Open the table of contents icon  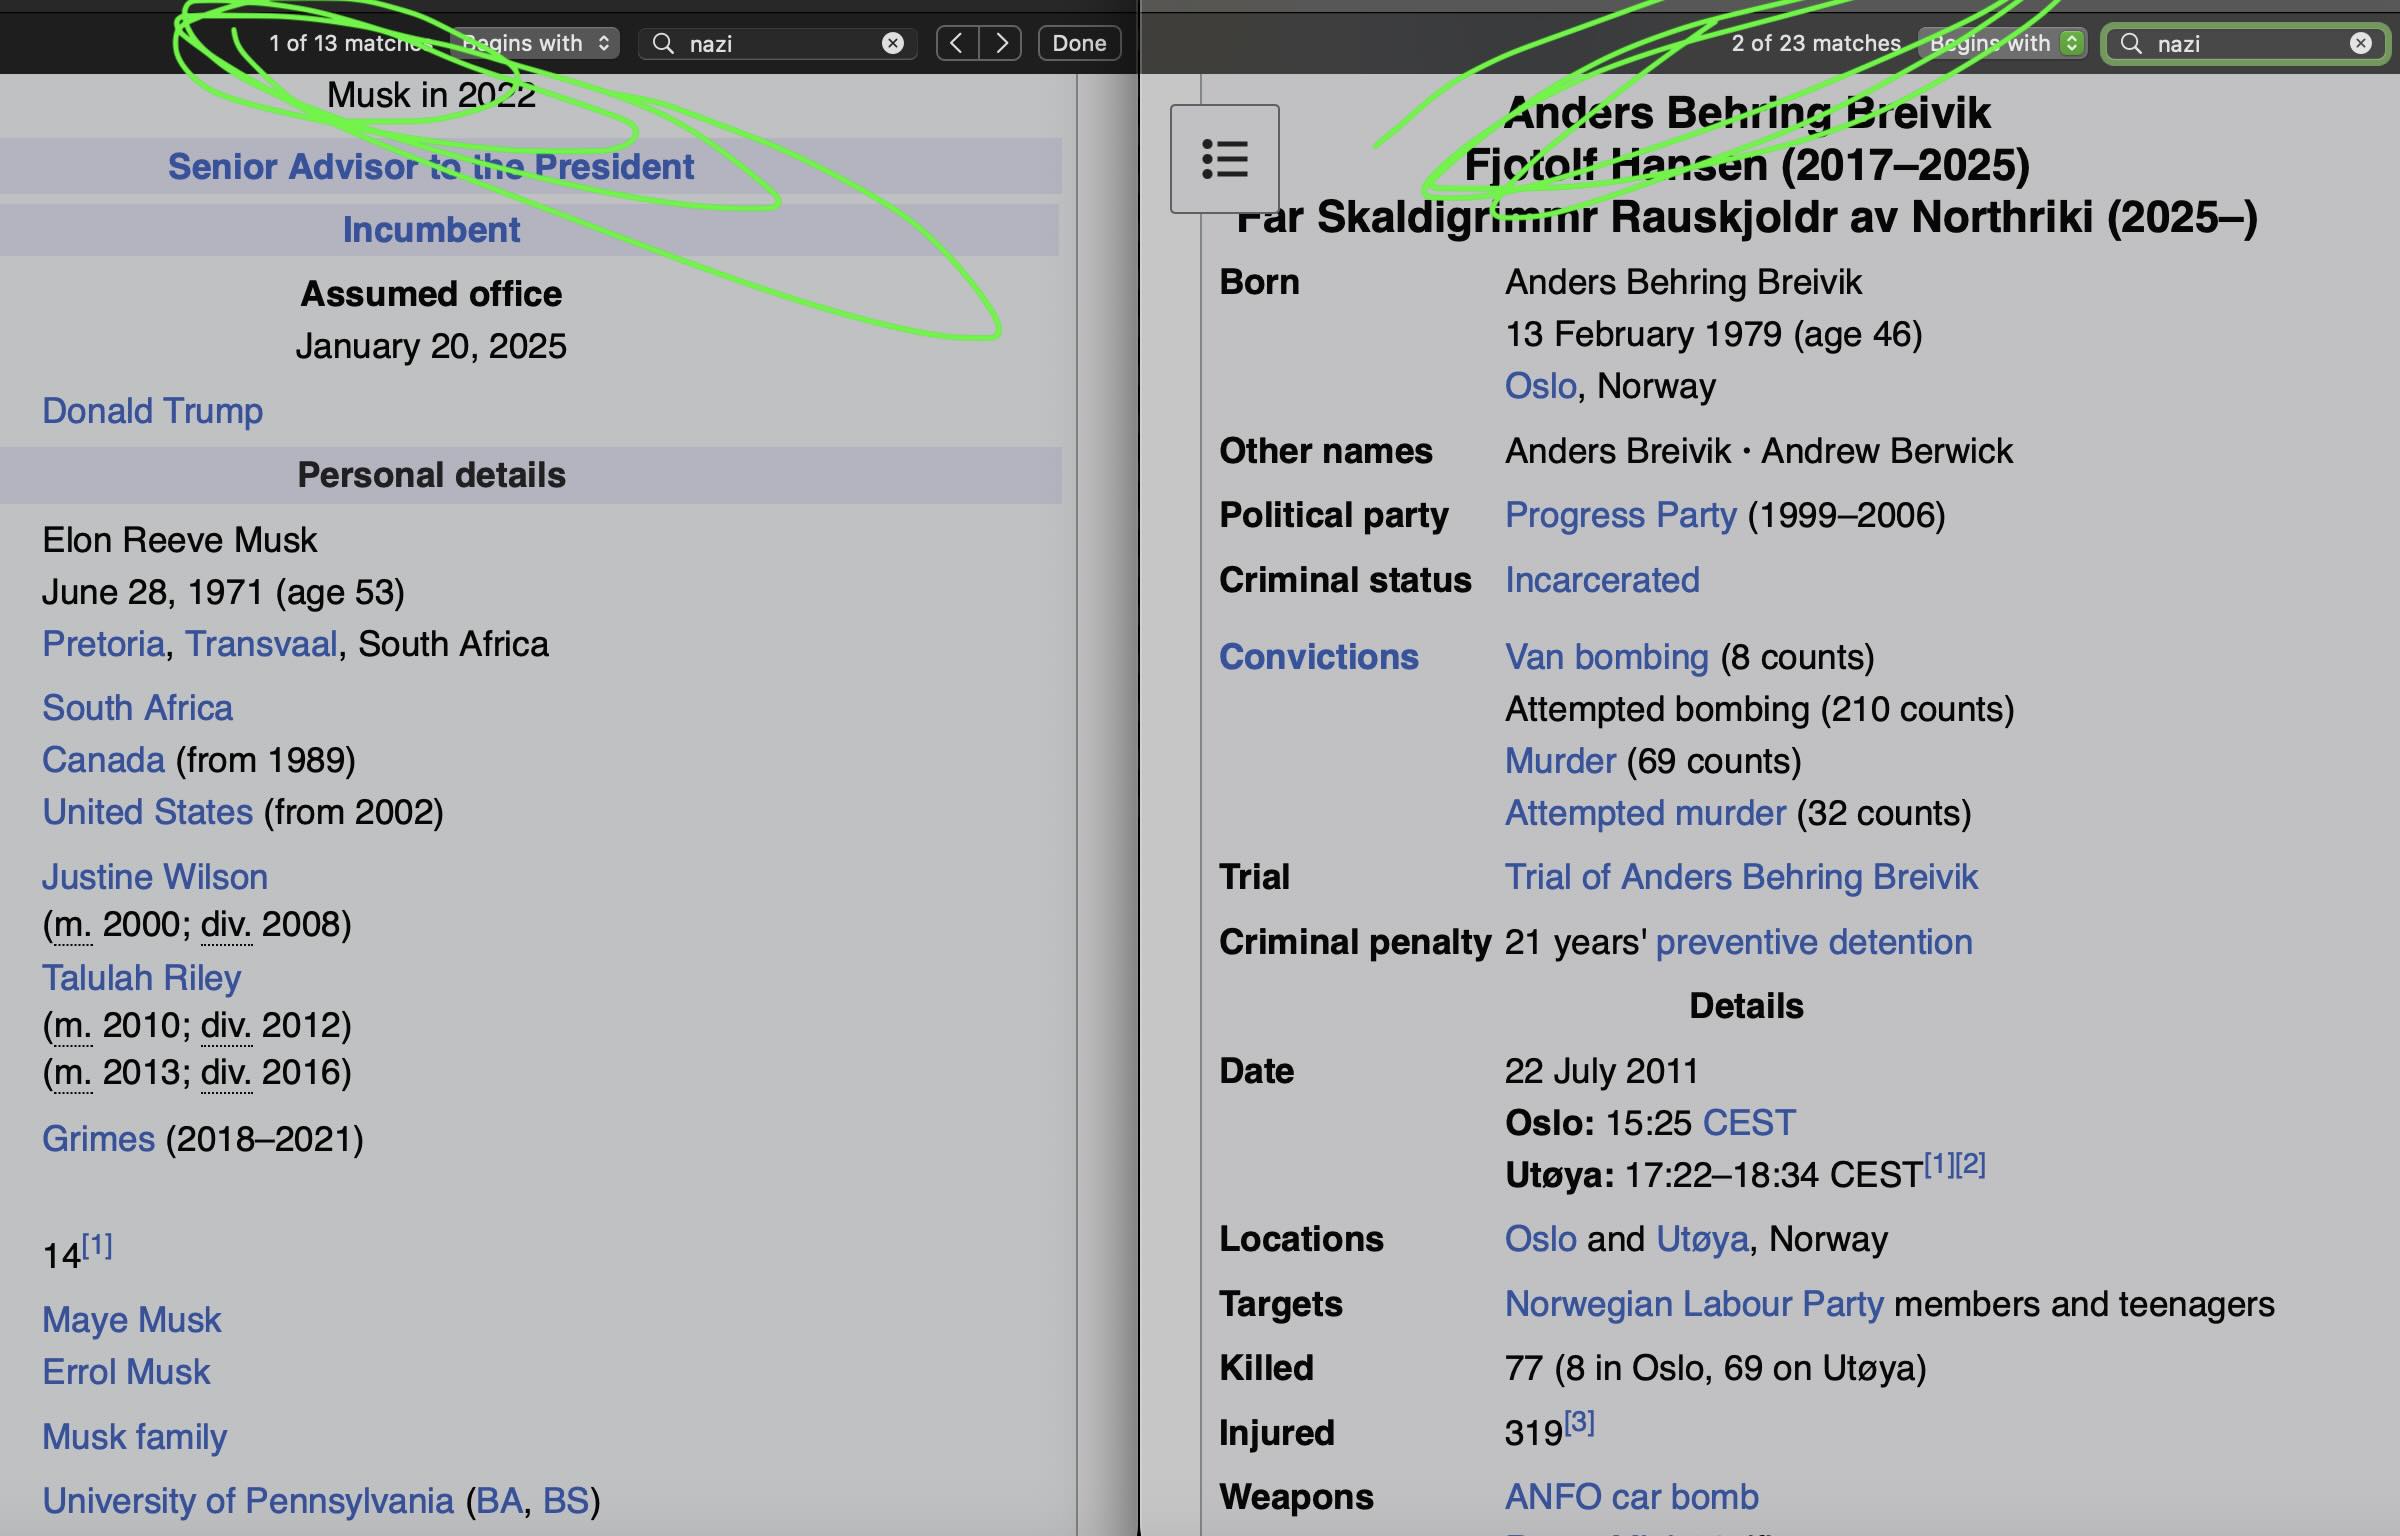point(1225,159)
